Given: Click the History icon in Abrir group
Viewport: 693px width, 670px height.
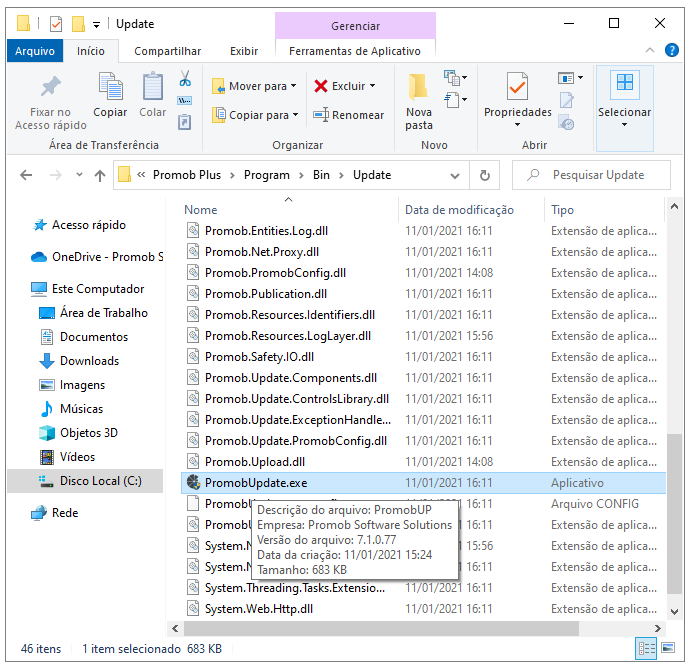Looking at the screenshot, I should point(566,123).
